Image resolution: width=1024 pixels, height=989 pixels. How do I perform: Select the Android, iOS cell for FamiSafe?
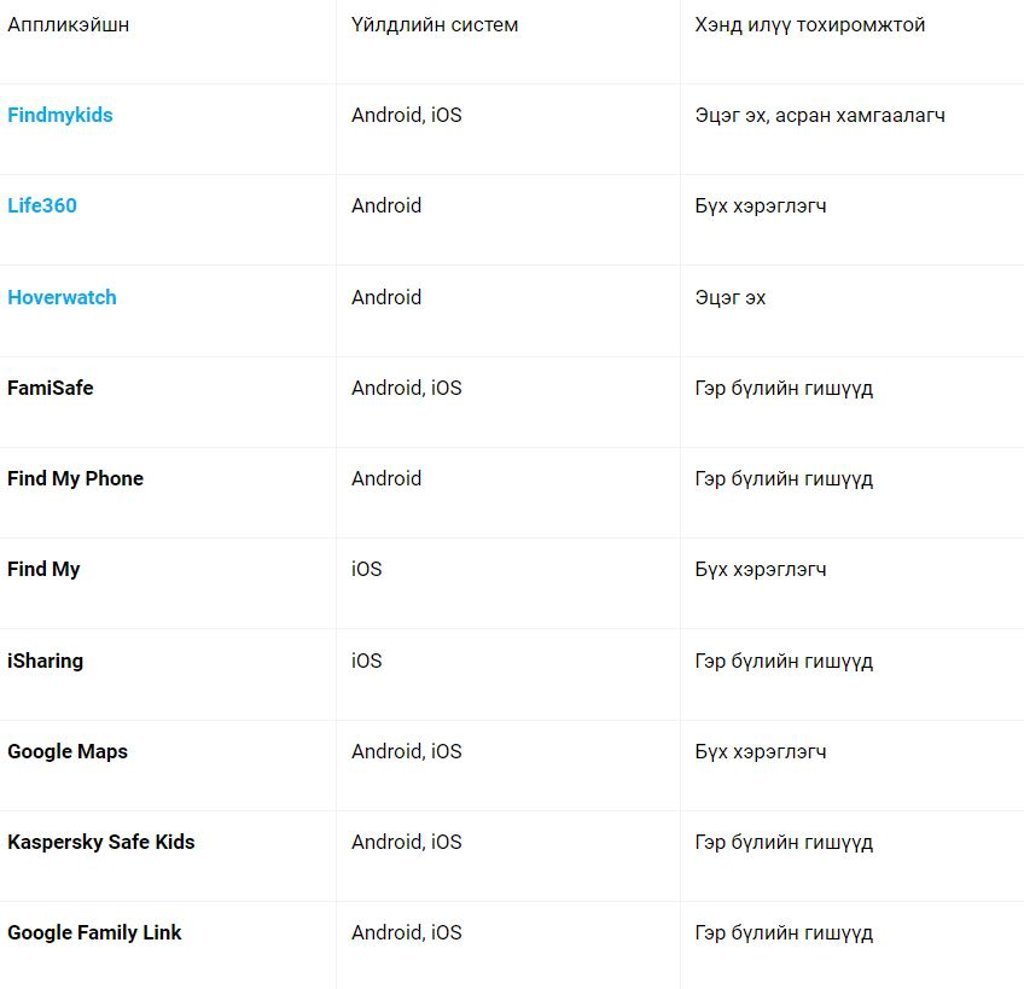coord(406,388)
